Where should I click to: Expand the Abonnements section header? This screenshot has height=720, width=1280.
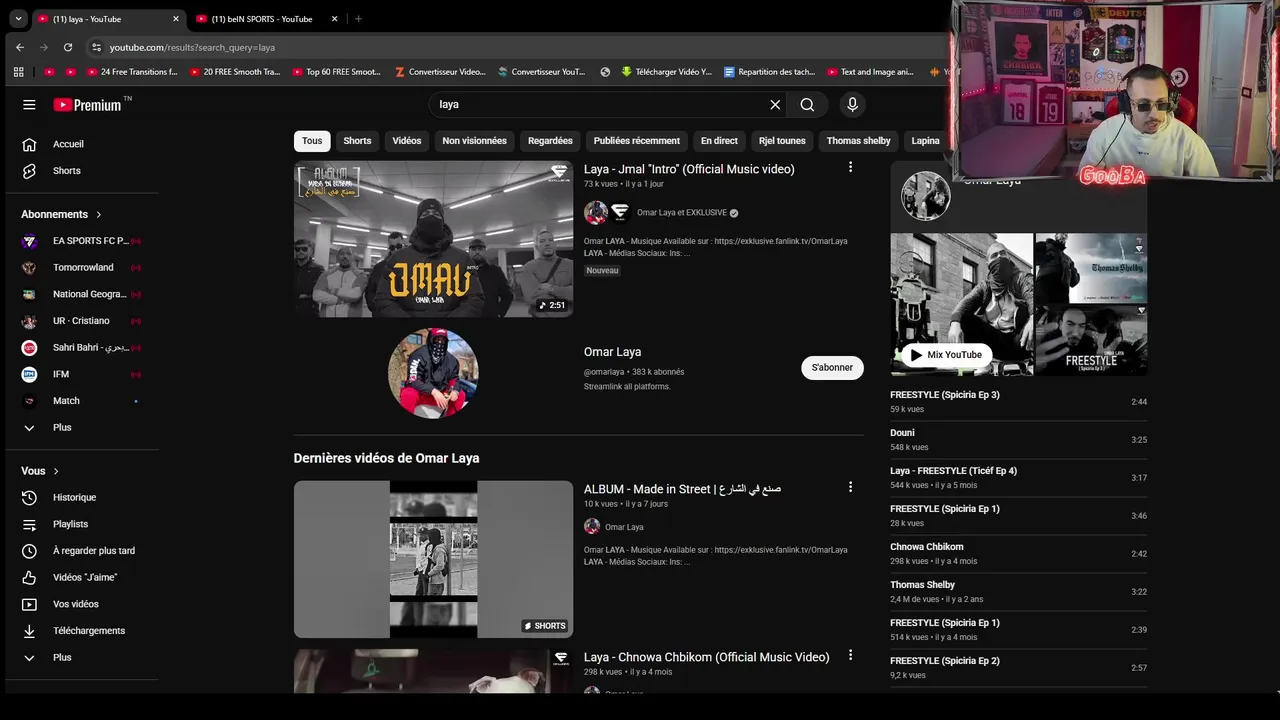62,214
